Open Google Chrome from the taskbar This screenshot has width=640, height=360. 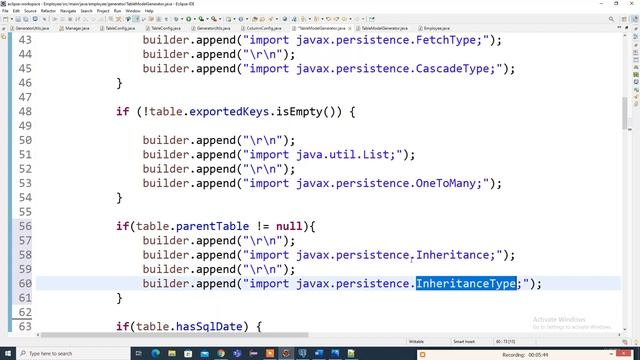[221, 353]
